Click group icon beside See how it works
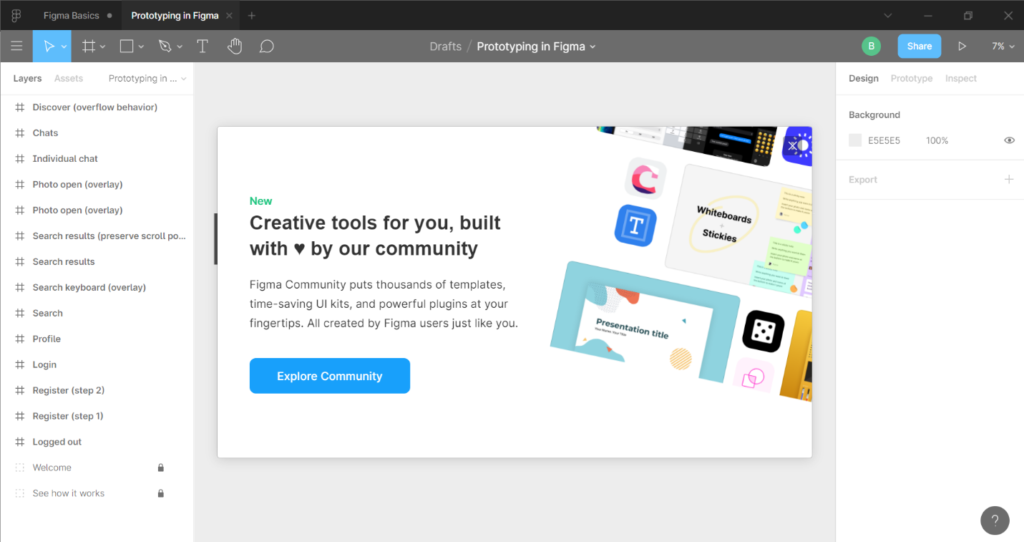The image size is (1024, 542). tap(20, 493)
